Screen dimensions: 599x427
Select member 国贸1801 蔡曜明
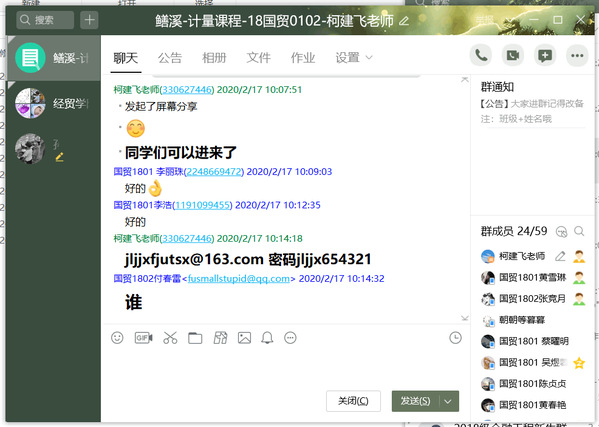tap(533, 341)
